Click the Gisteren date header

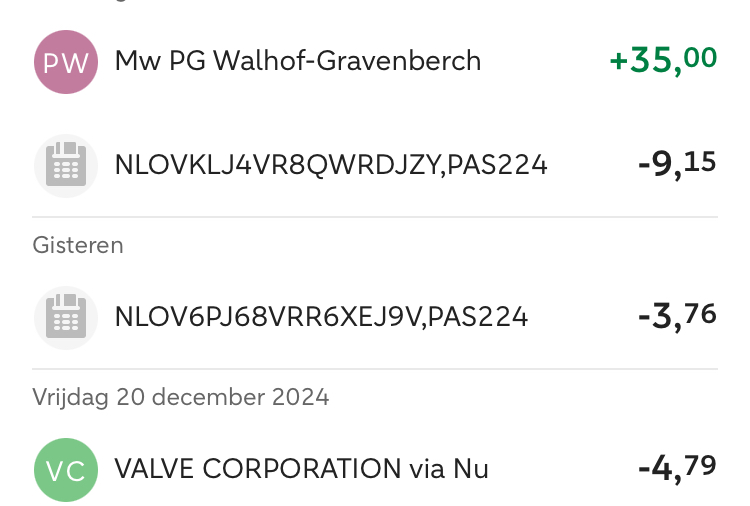coord(78,245)
